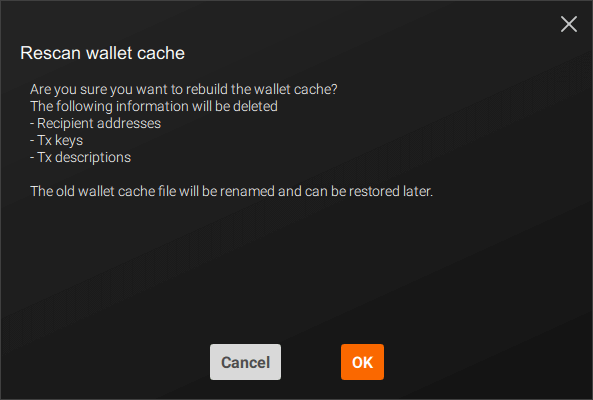Select the 'Tx descriptions' list line

(x=81, y=157)
